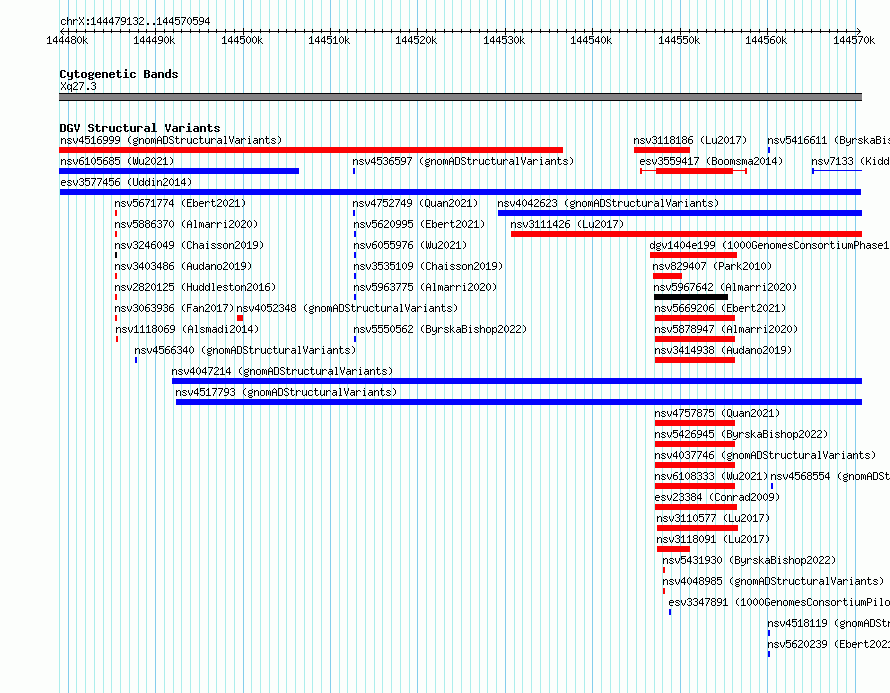Open nsv5431930 (ByrskaBishop2022) label
Screen dimensions: 890x693
749,560
